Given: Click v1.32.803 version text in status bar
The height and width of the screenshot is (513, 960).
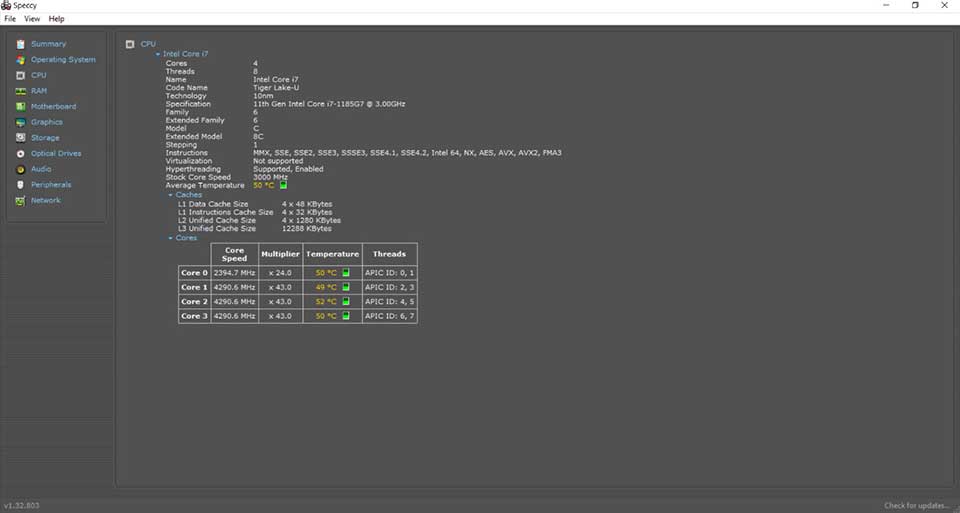Looking at the screenshot, I should [x=21, y=506].
